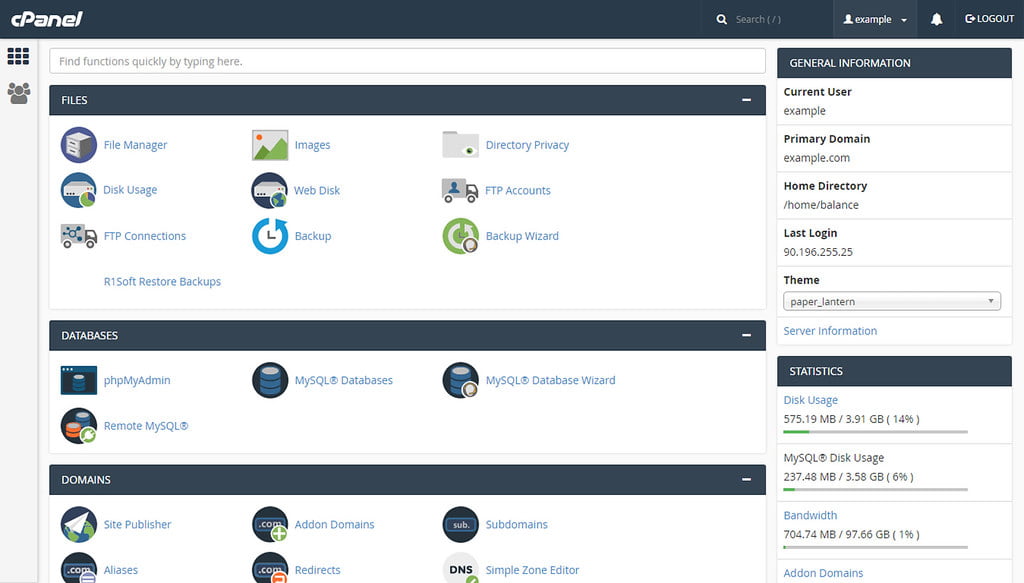
Task: Open Site Publisher
Action: click(79, 524)
